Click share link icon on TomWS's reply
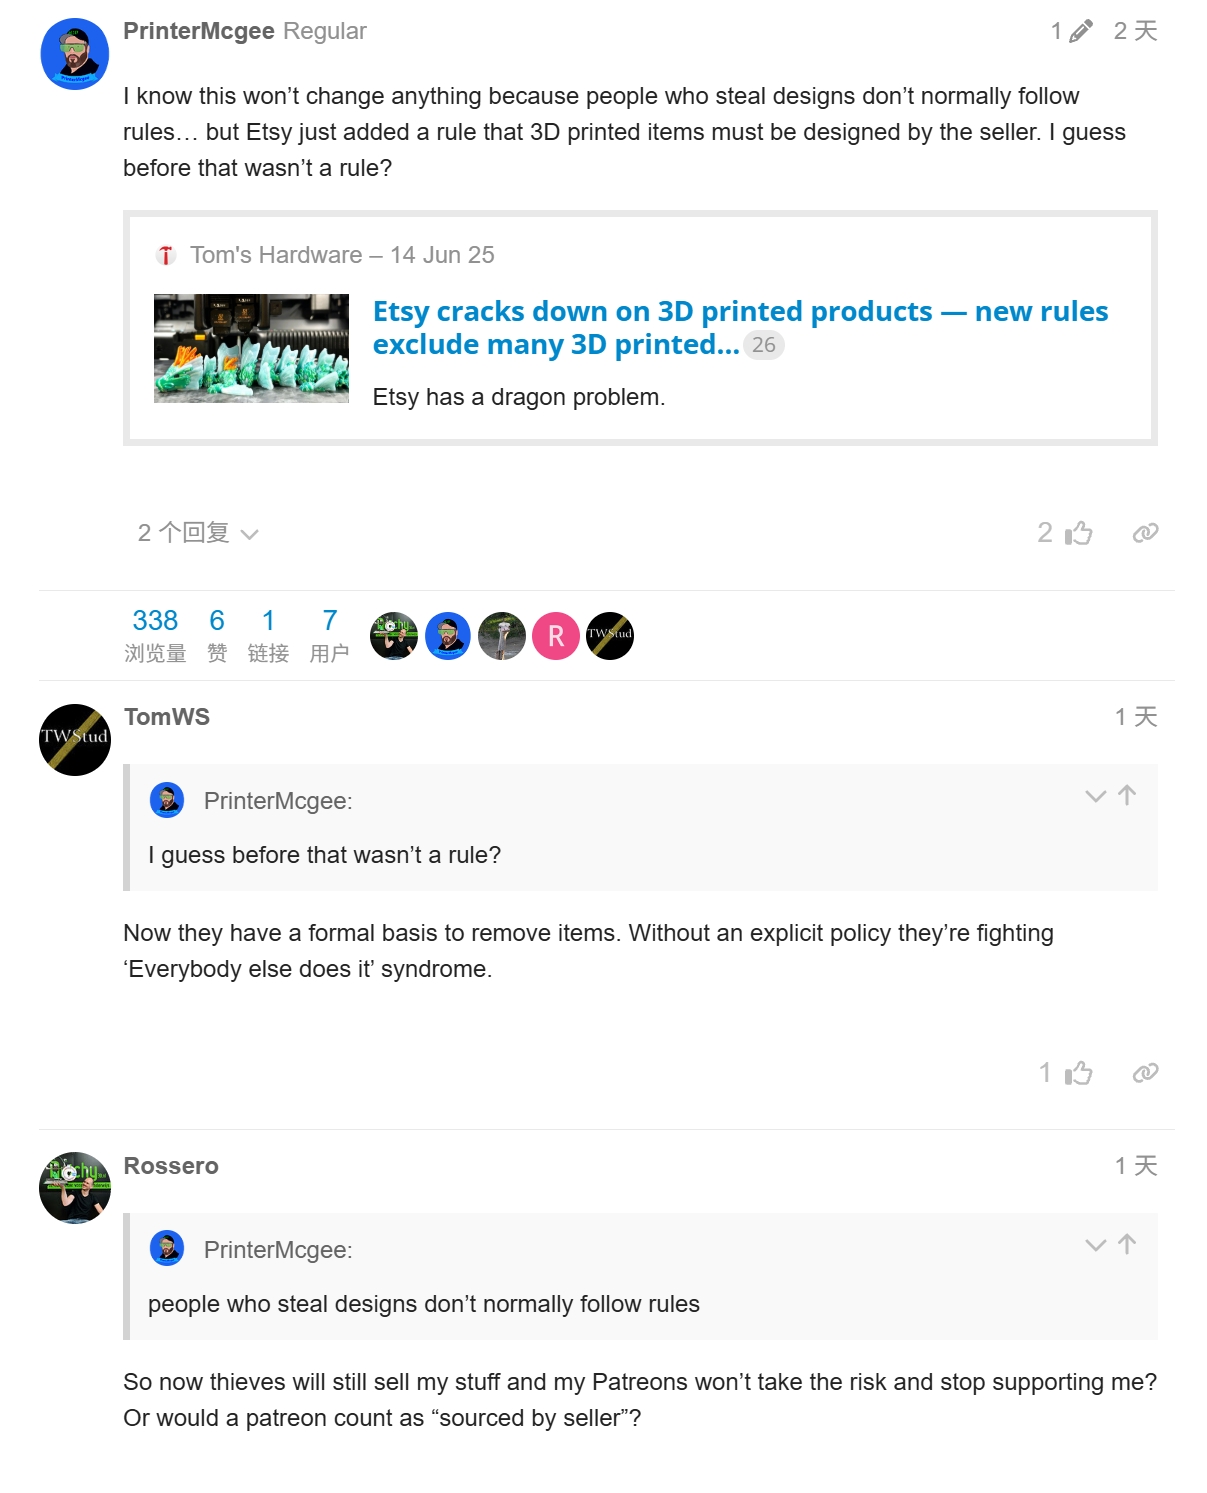1207x1493 pixels. point(1145,1073)
